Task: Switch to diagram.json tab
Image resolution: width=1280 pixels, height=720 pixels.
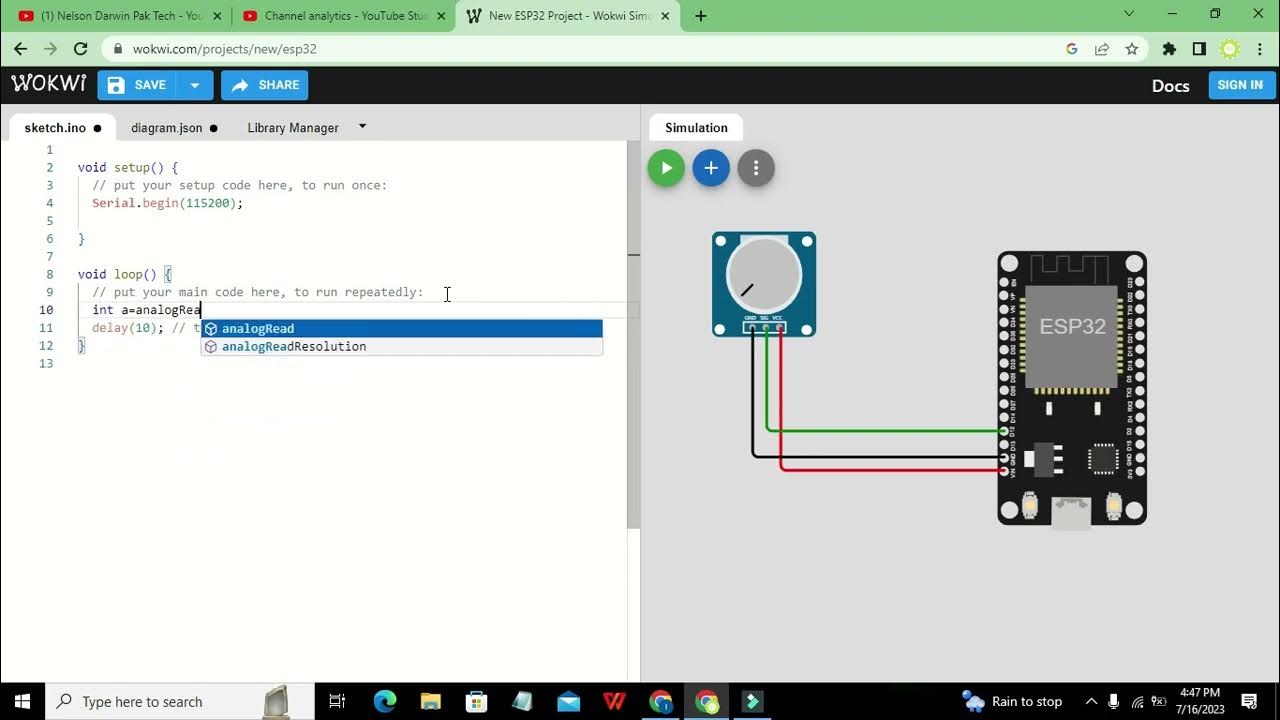Action: click(174, 128)
